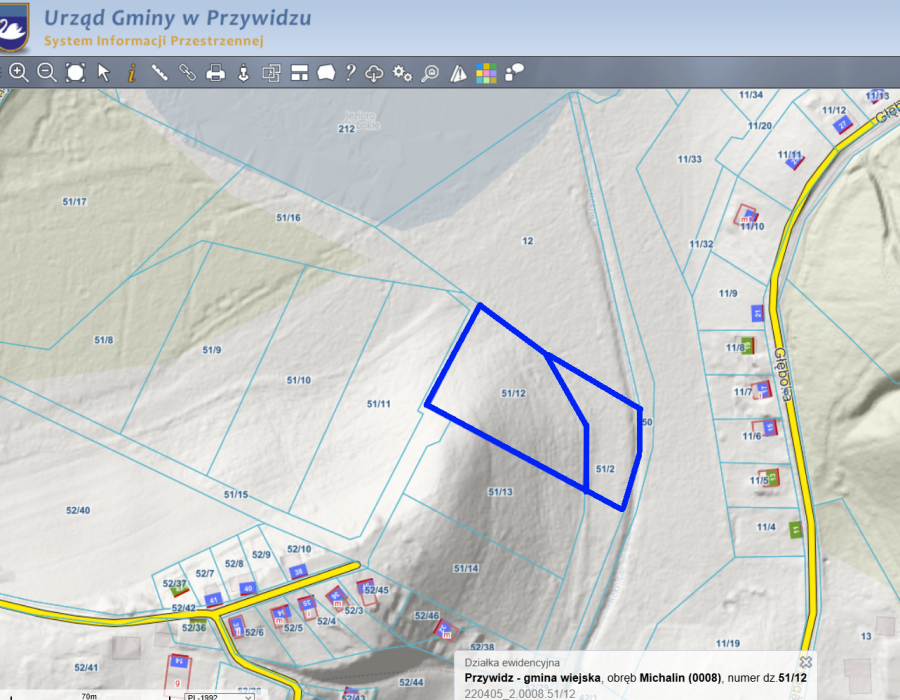The height and width of the screenshot is (700, 900).
Task: Click the search magnifier toolbar icon
Action: pos(430,72)
